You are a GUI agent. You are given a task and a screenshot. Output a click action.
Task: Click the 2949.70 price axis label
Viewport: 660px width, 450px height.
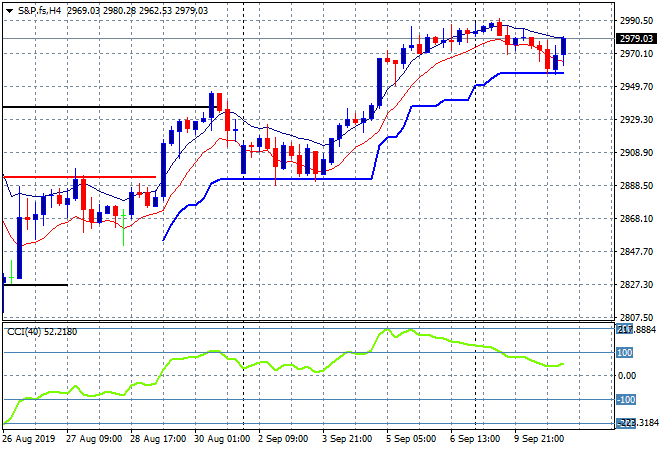coord(636,87)
